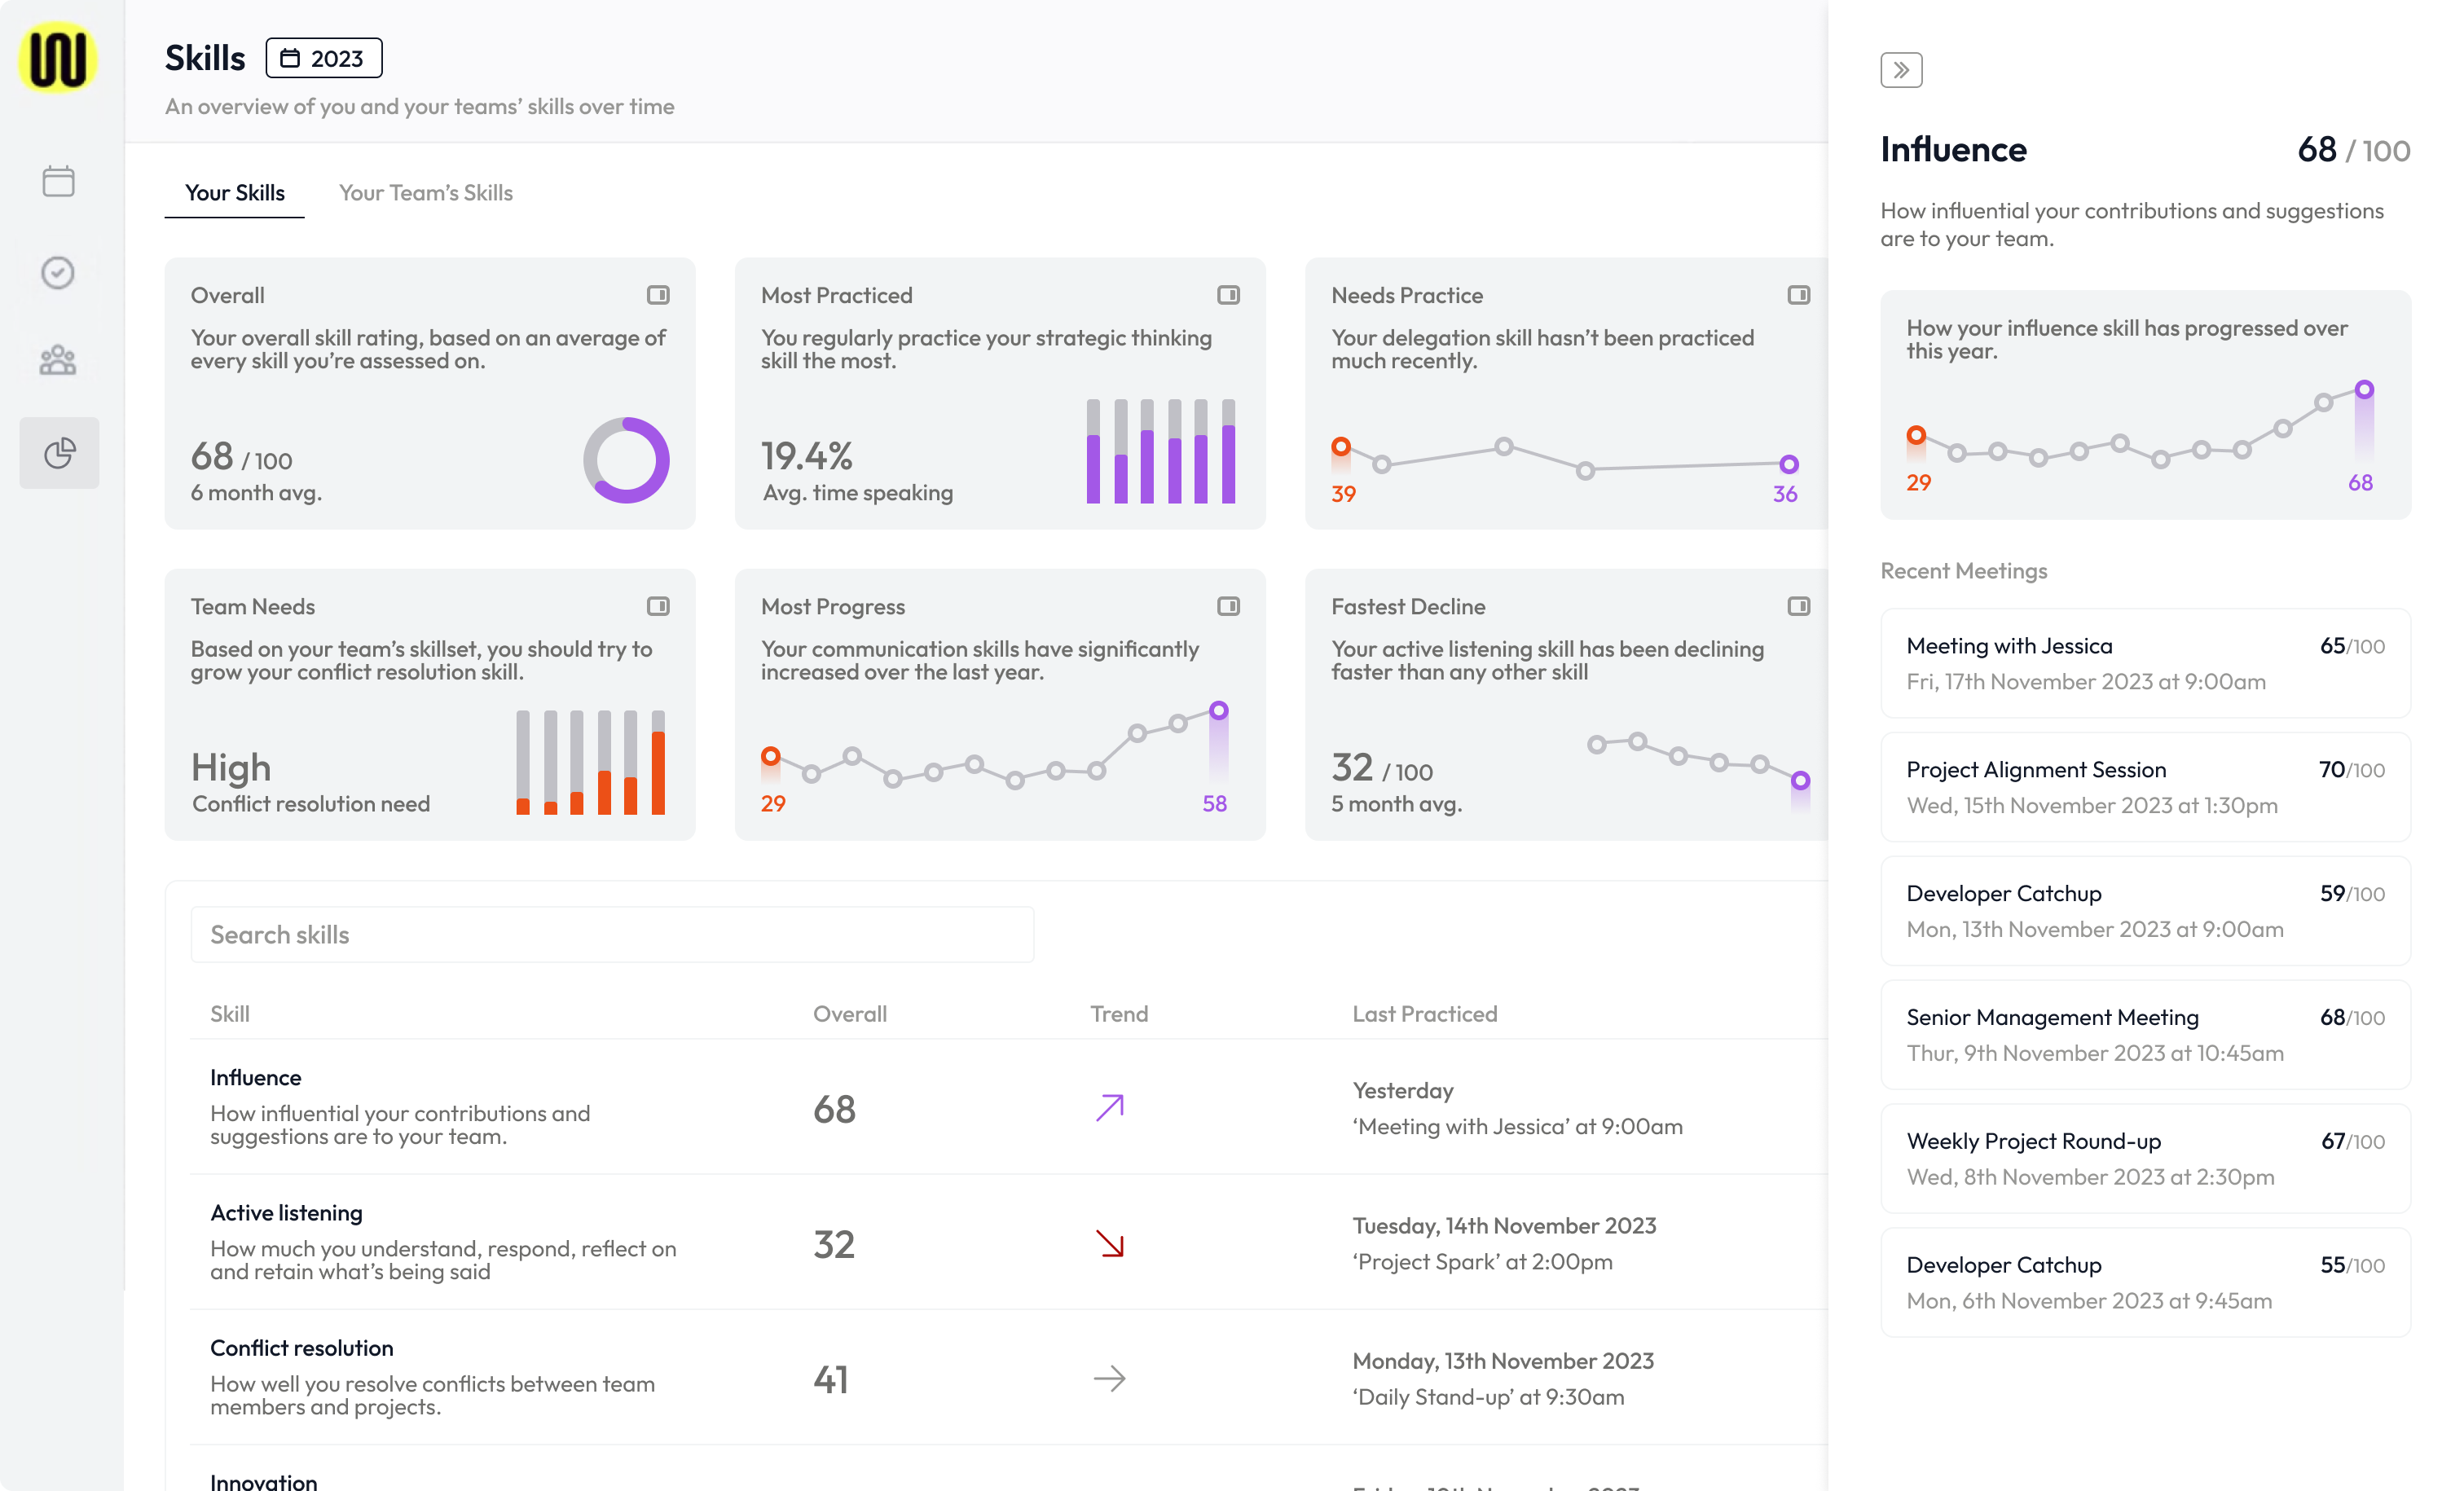This screenshot has height=1491, width=2464.
Task: Open the calendar sidebar icon
Action: coord(58,181)
